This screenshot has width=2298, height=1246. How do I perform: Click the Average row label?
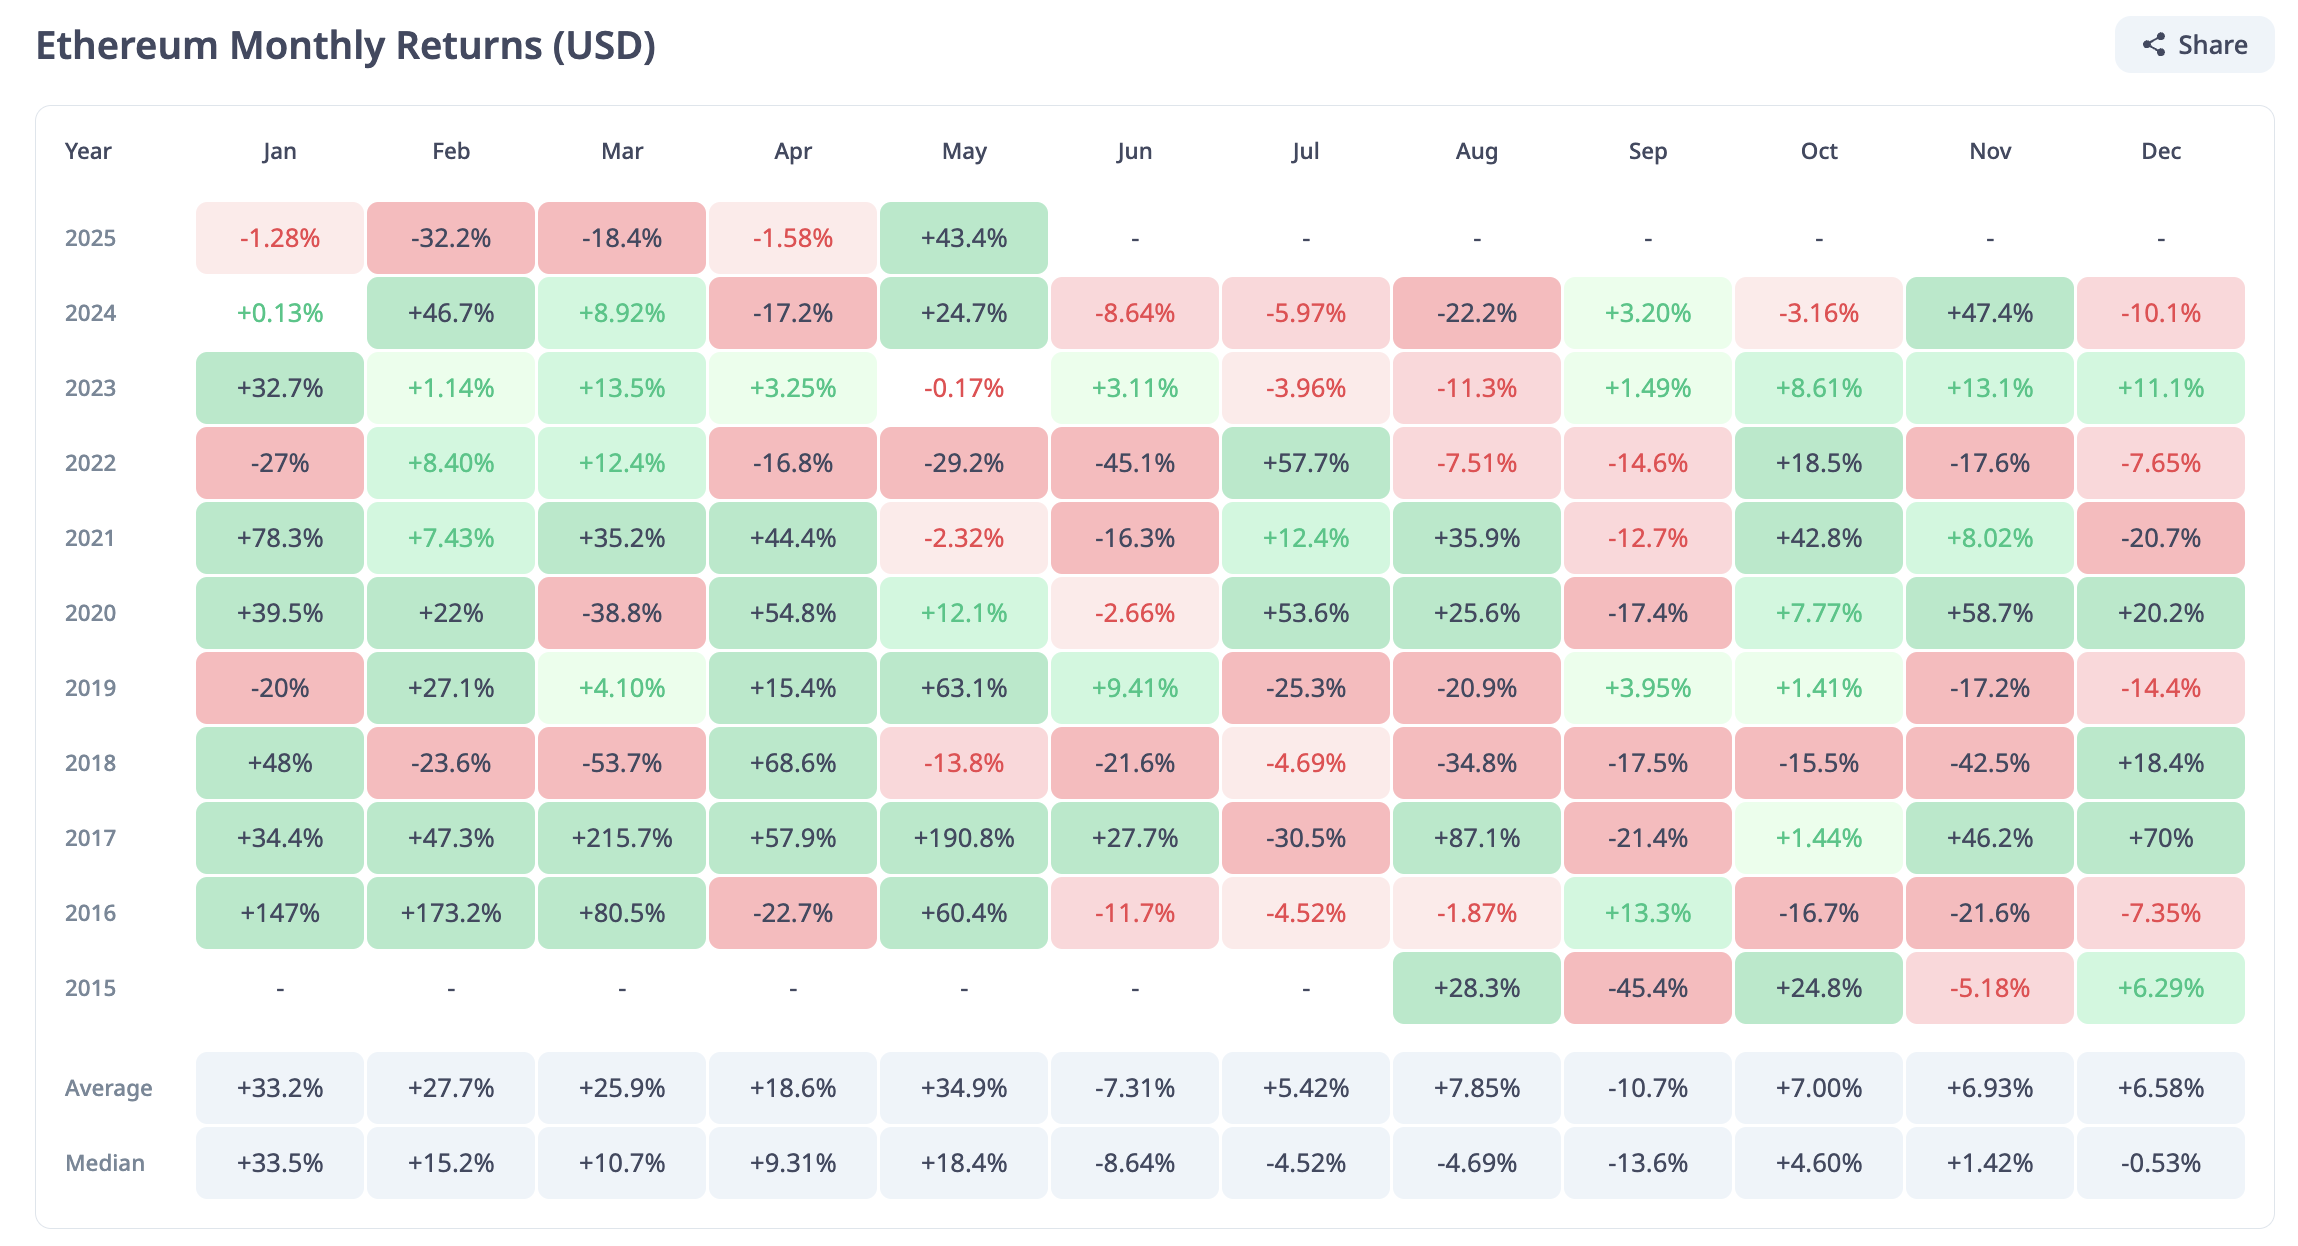pos(109,1088)
